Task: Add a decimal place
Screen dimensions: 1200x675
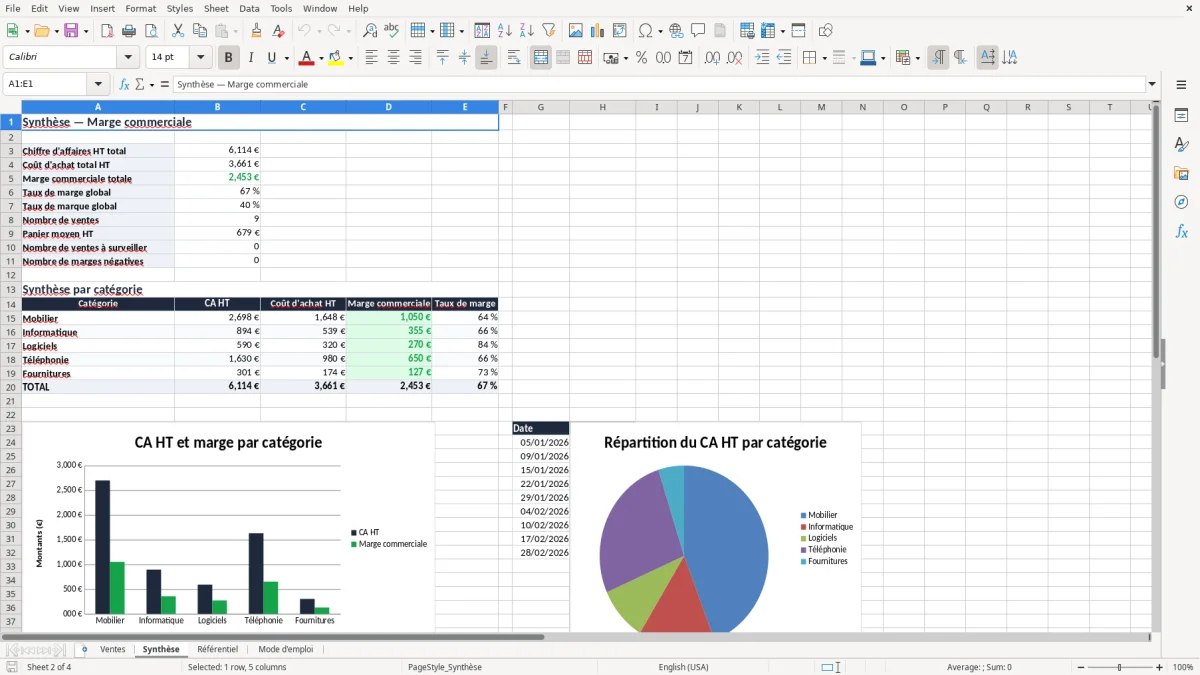Action: [x=712, y=58]
